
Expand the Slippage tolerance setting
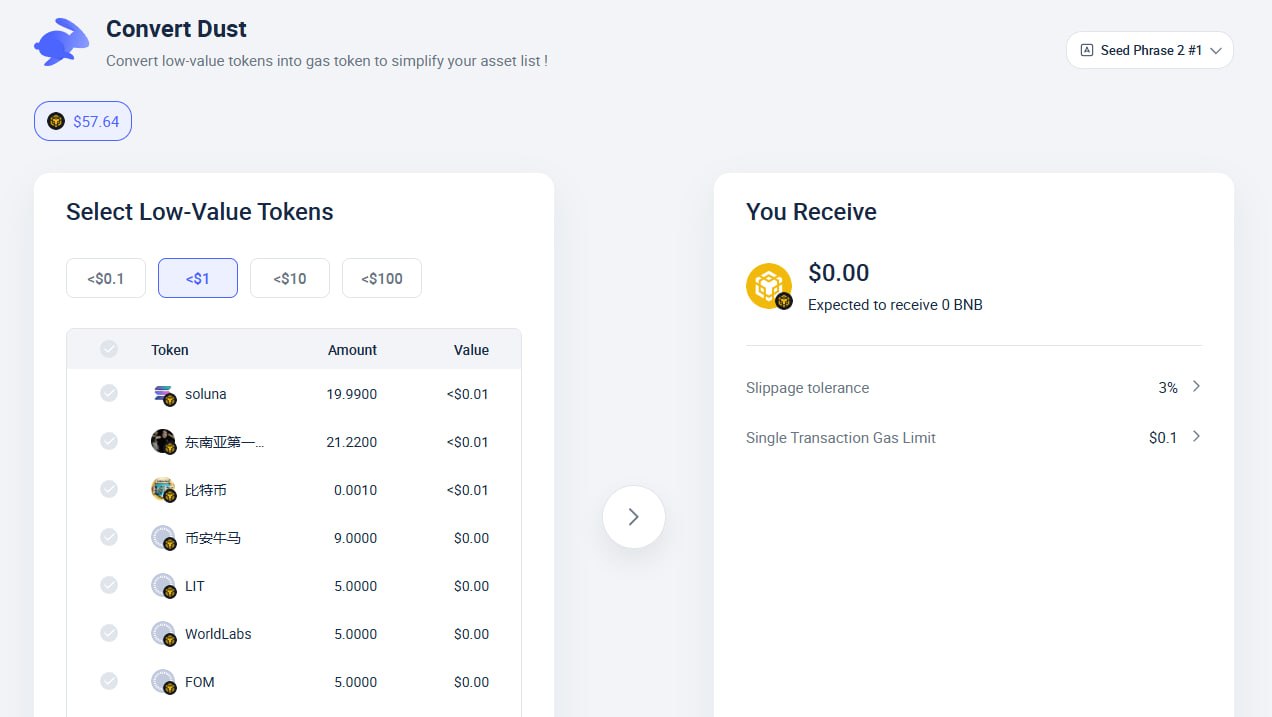(x=973, y=387)
